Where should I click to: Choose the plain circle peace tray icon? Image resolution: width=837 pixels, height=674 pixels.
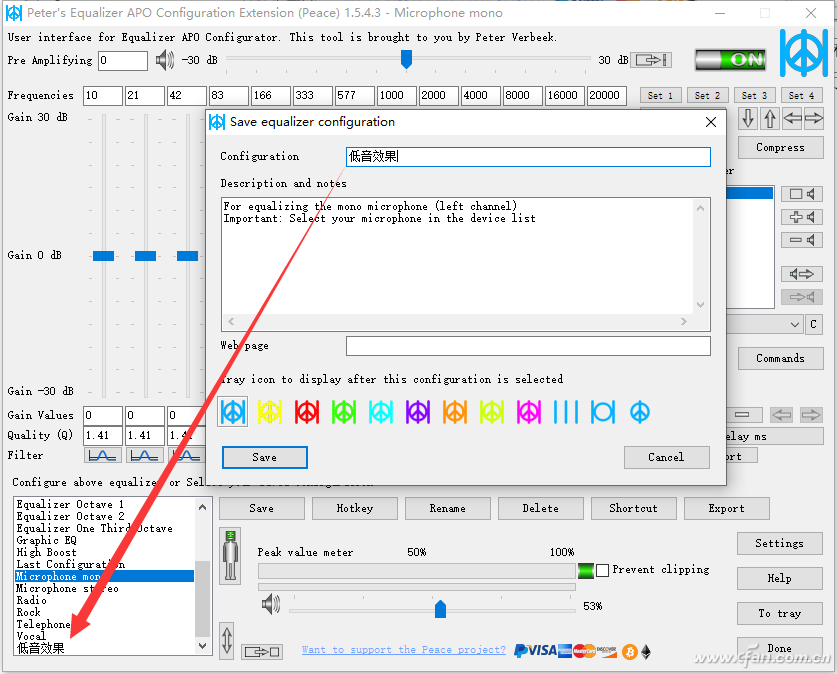640,412
